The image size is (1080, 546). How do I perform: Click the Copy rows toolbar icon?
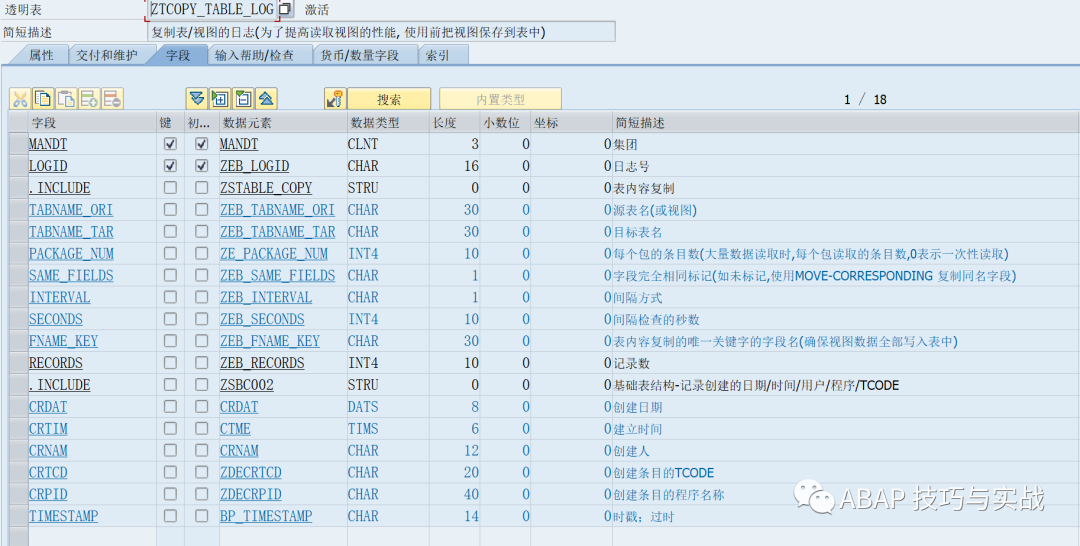pyautogui.click(x=43, y=99)
